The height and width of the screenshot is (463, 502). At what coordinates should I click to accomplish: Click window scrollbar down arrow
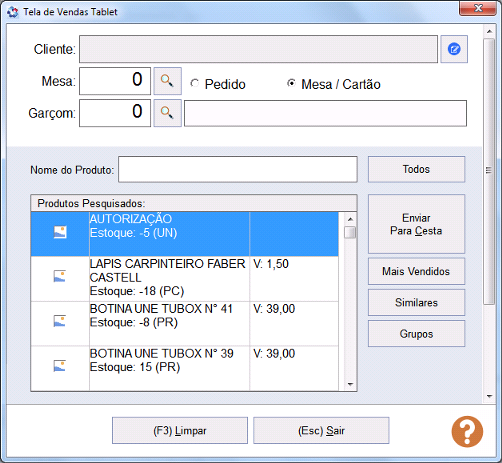[x=489, y=396]
